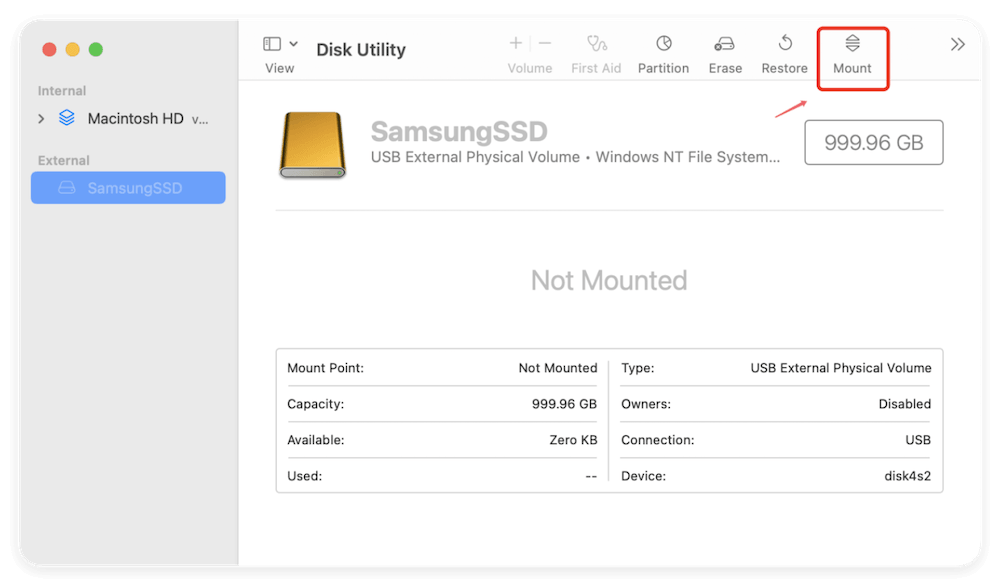This screenshot has width=1000, height=585.
Task: Click the Capacity value 999.96 GB
Action: 564,404
